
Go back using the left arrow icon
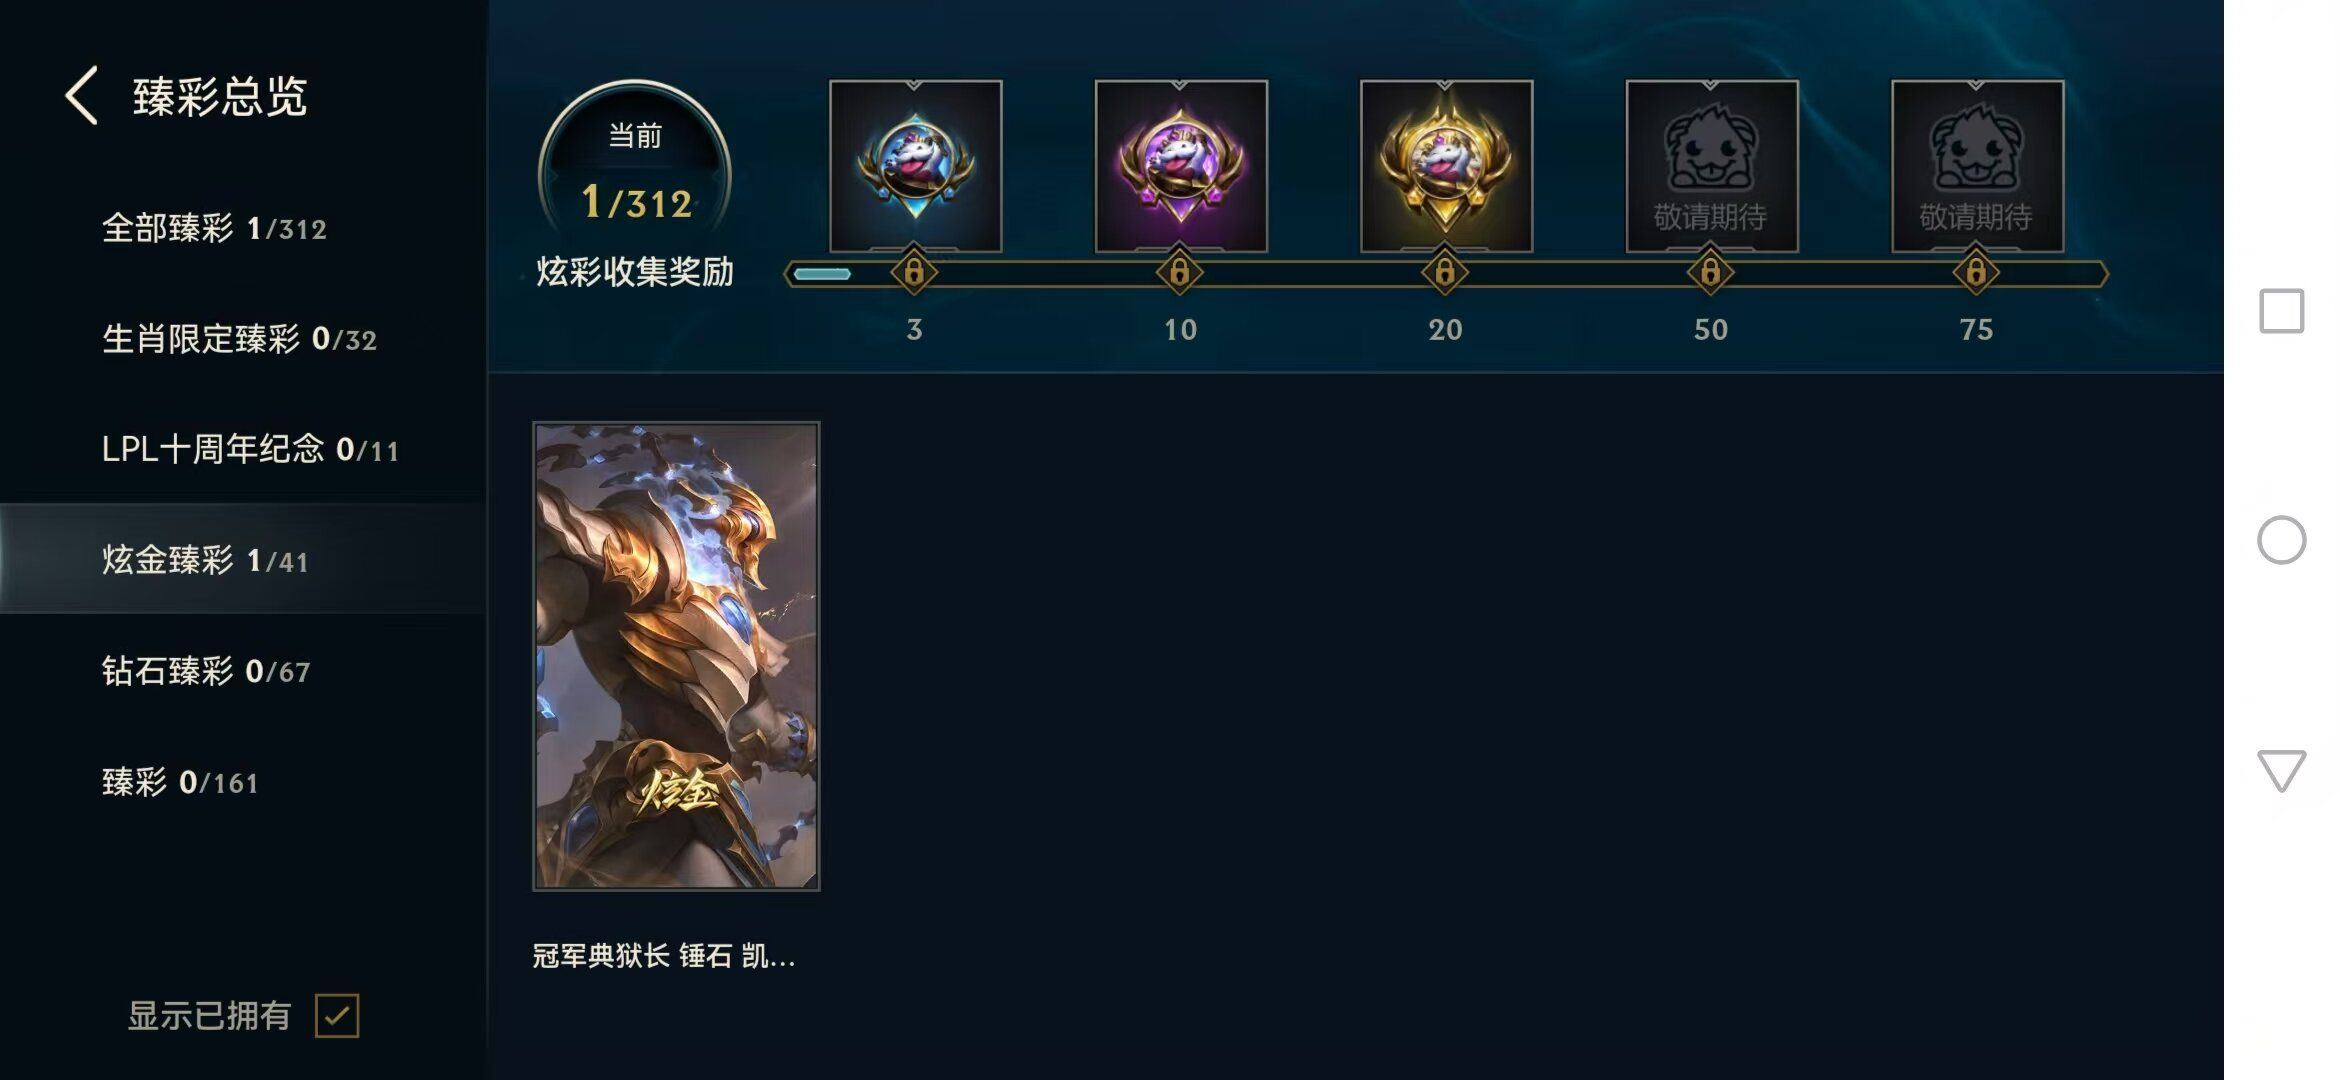click(82, 96)
